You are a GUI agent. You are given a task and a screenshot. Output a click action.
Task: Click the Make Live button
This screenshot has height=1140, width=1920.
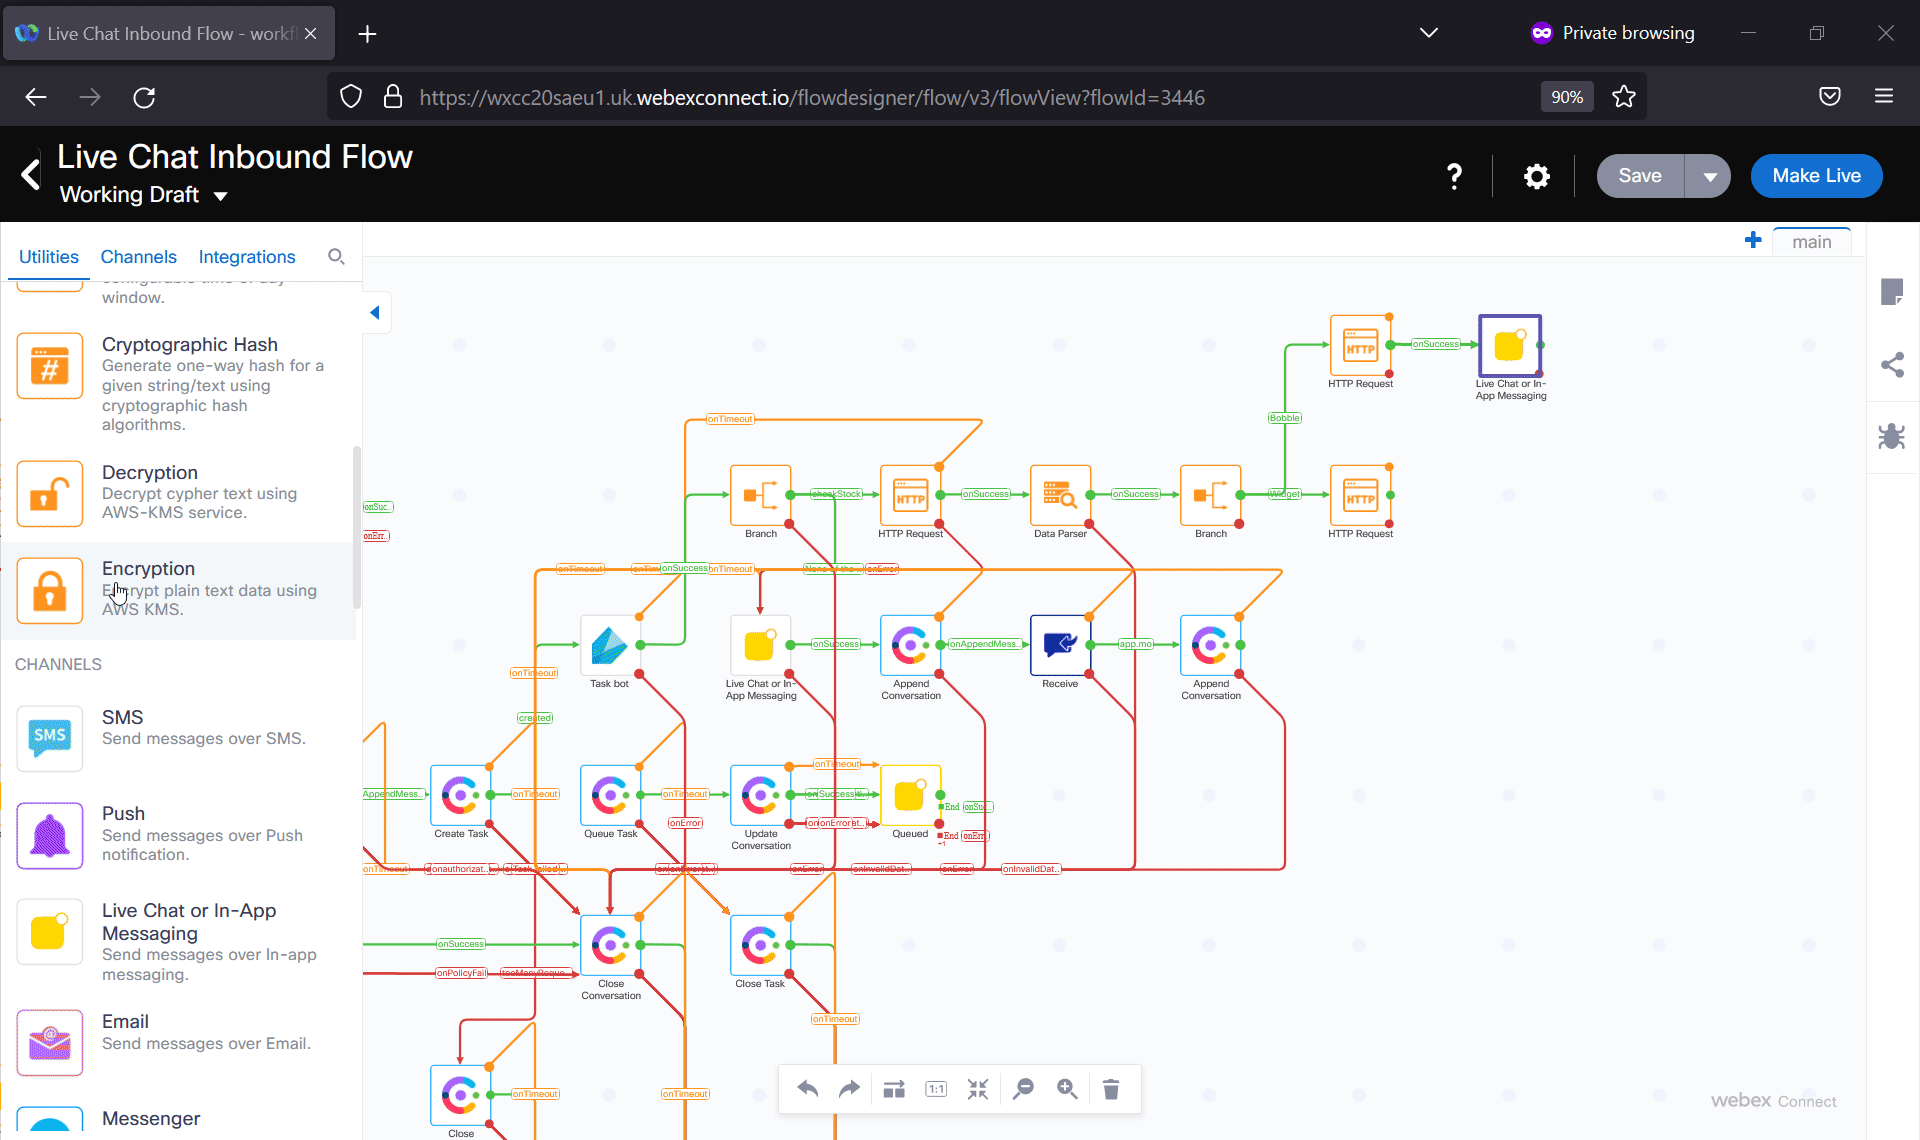coord(1816,176)
